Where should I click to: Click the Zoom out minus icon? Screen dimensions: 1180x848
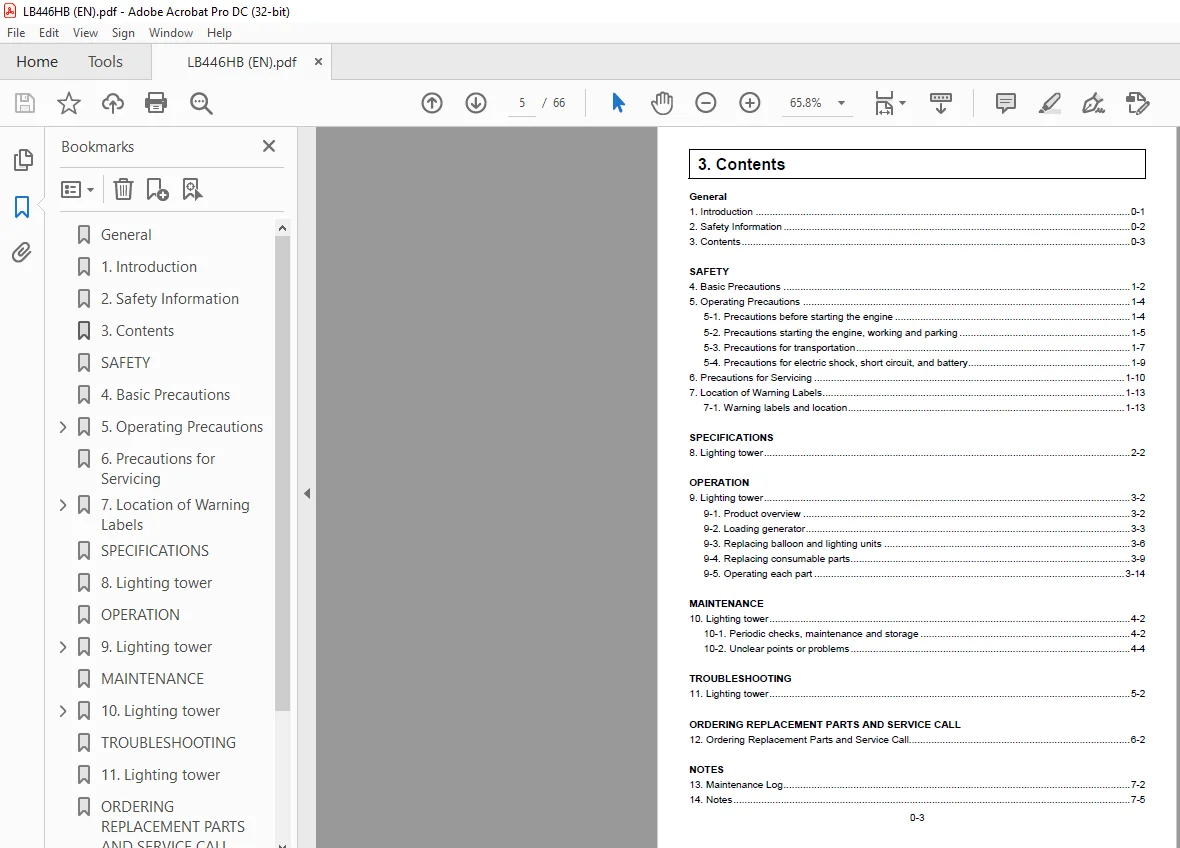point(706,103)
